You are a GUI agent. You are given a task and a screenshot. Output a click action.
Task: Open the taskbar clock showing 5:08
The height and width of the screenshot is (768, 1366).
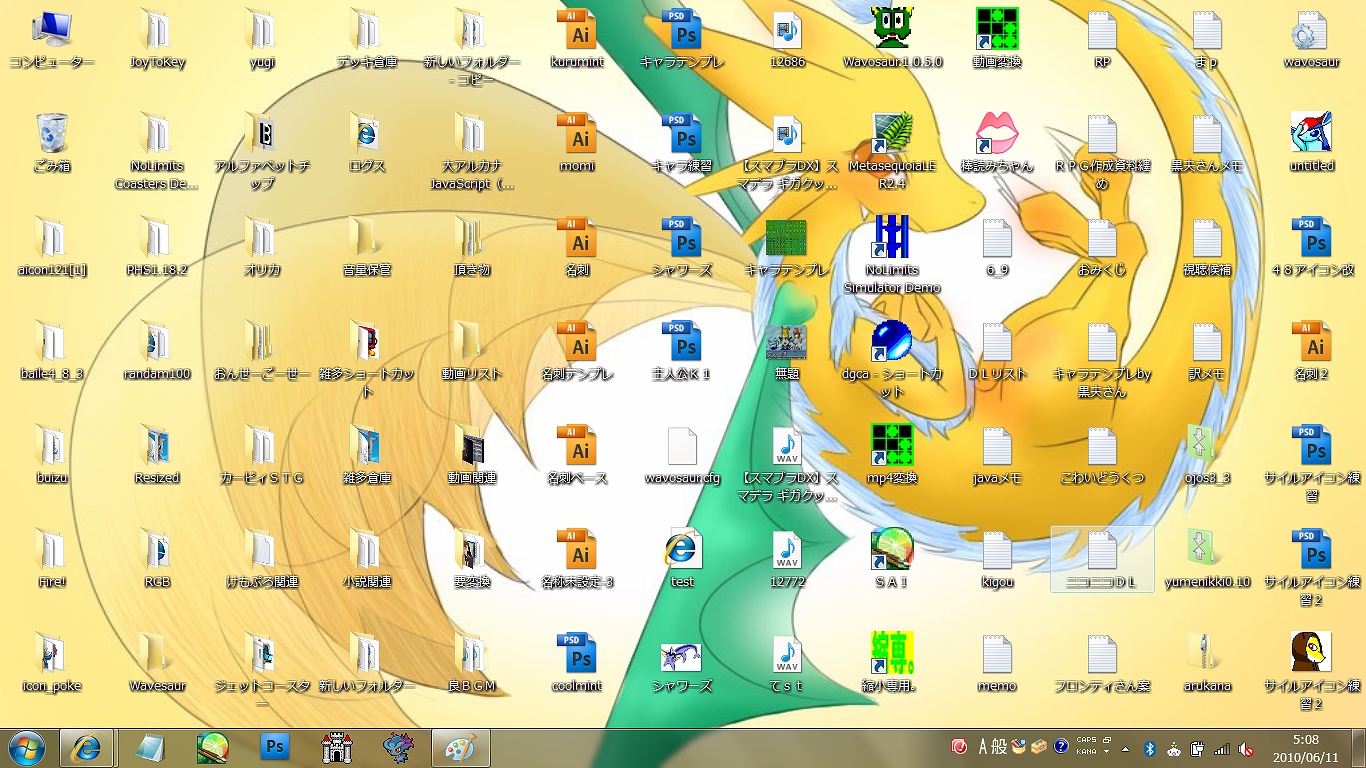1304,747
